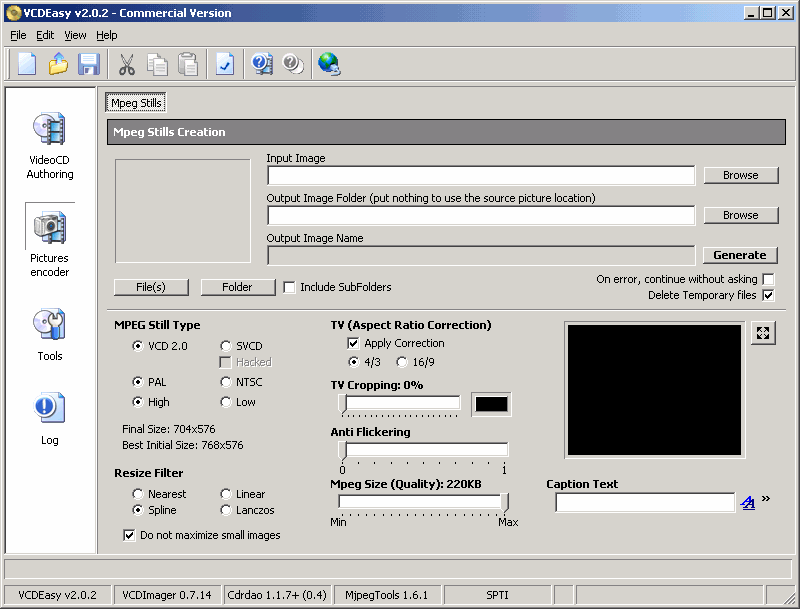Viewport: 800px width, 609px height.
Task: Expand caption options with double chevron
Action: pyautogui.click(x=766, y=499)
